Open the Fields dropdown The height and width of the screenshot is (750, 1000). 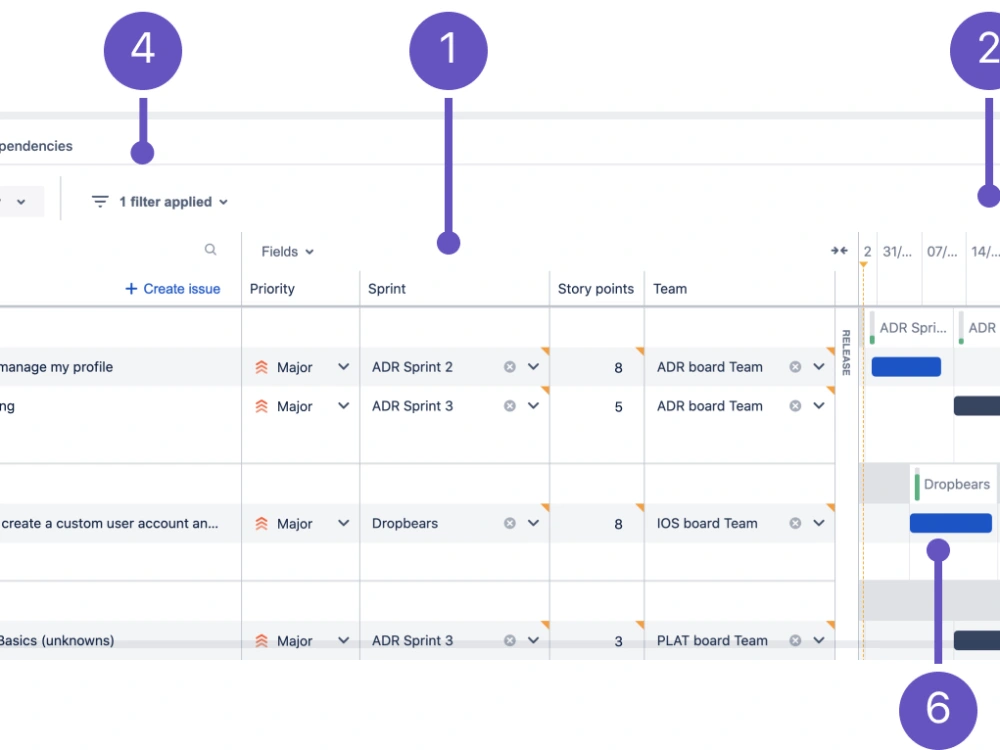click(285, 251)
